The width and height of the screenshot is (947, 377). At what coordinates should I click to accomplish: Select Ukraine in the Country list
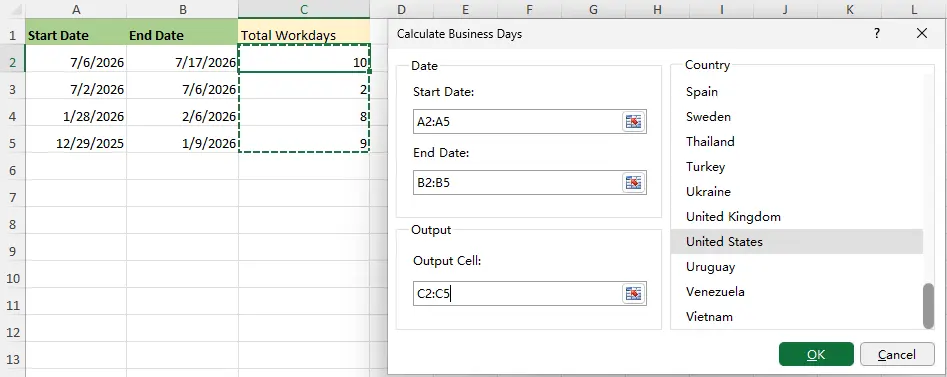[x=797, y=192]
